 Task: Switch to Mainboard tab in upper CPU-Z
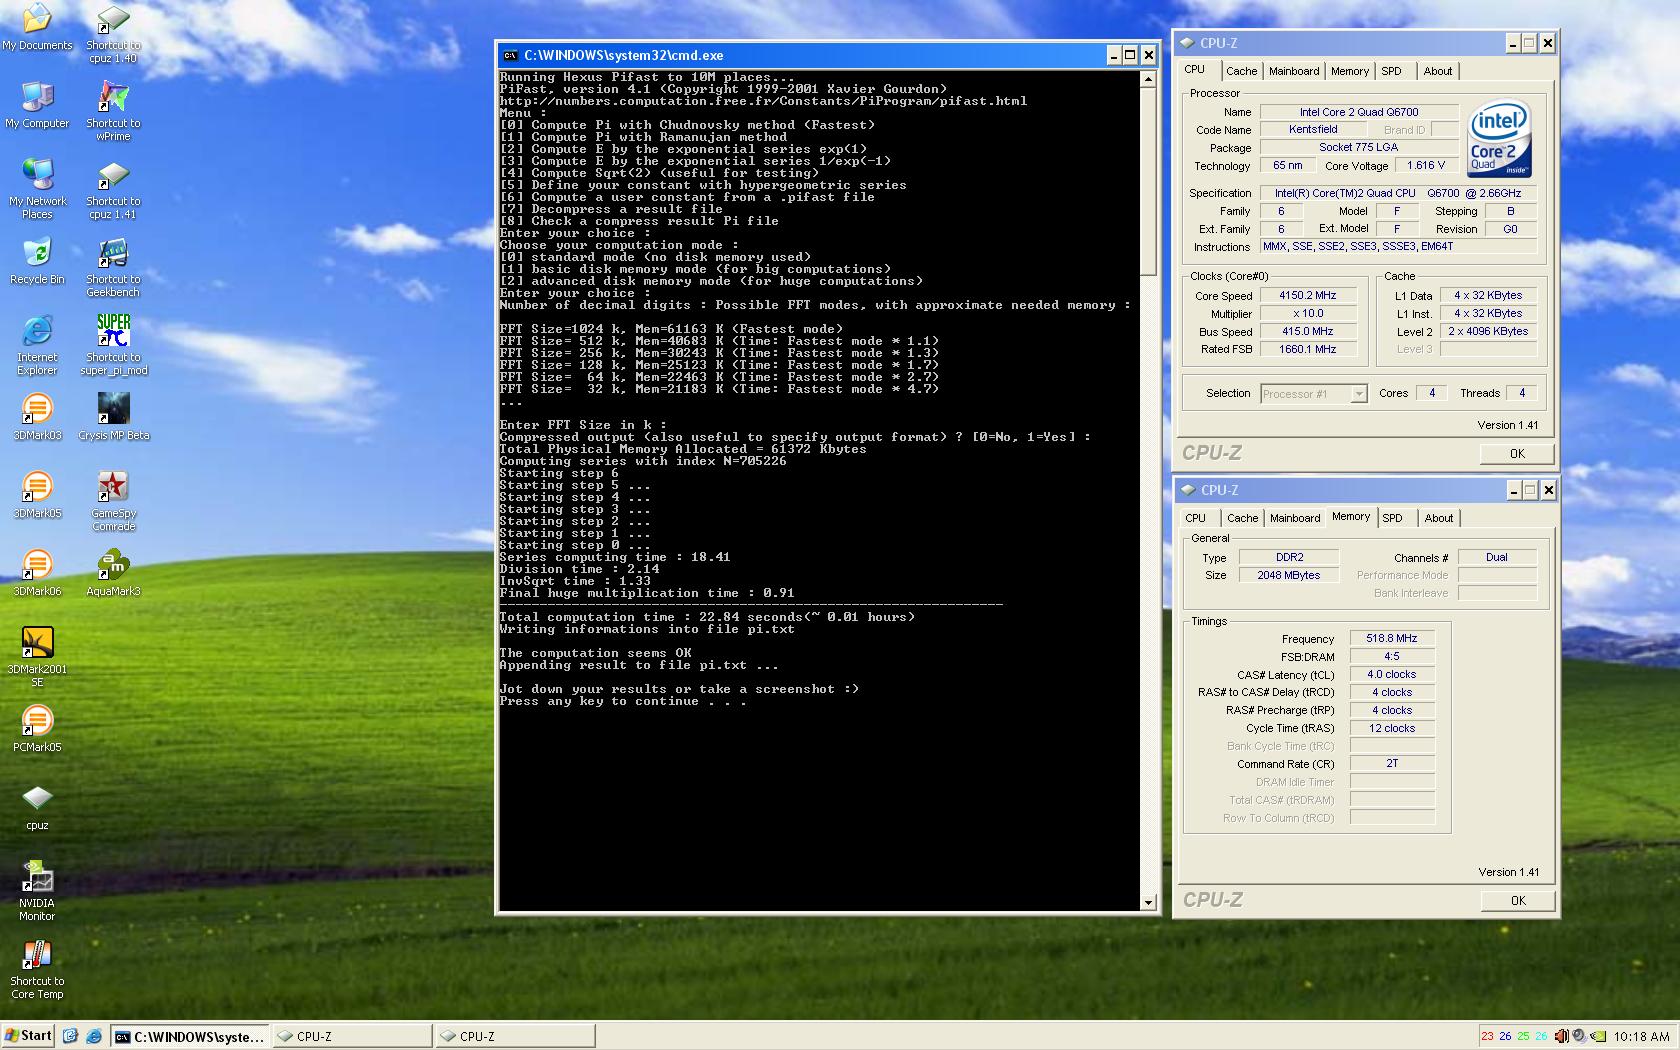(1294, 71)
